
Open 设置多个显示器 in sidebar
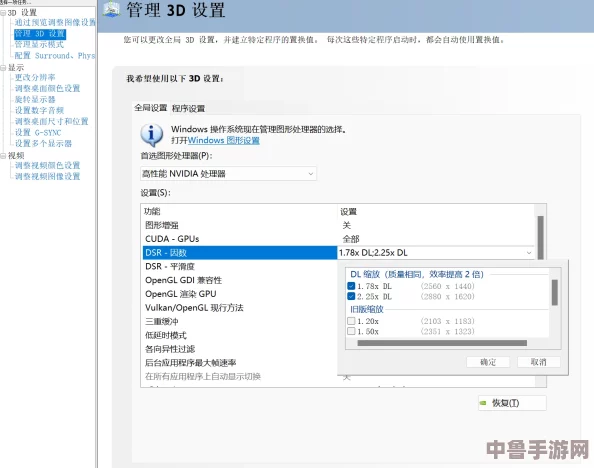click(43, 143)
